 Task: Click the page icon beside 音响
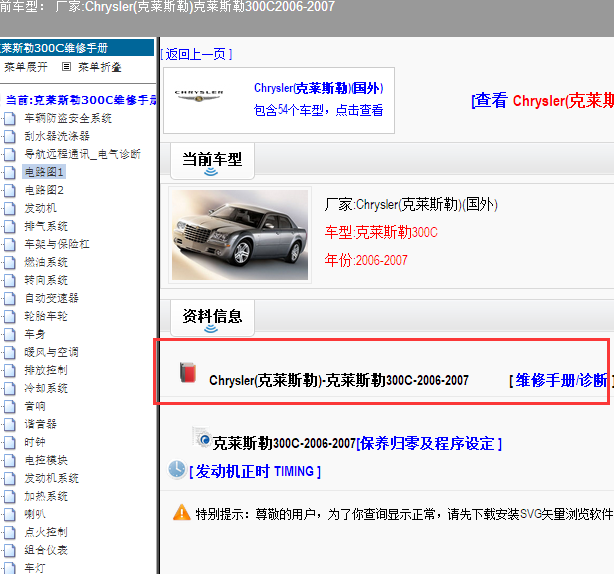10,406
